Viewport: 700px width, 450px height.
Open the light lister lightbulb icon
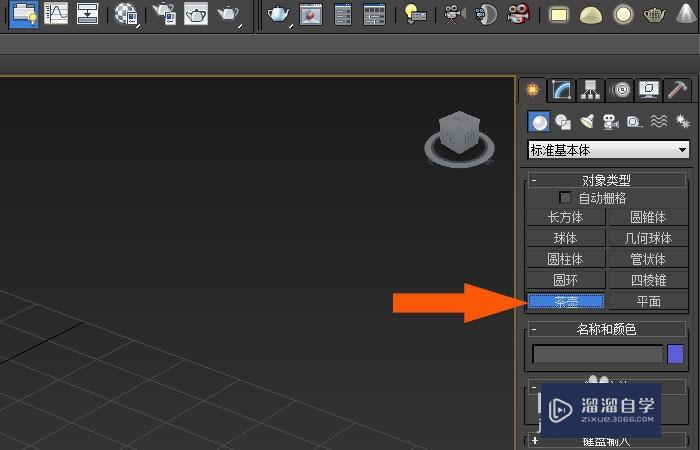[415, 14]
